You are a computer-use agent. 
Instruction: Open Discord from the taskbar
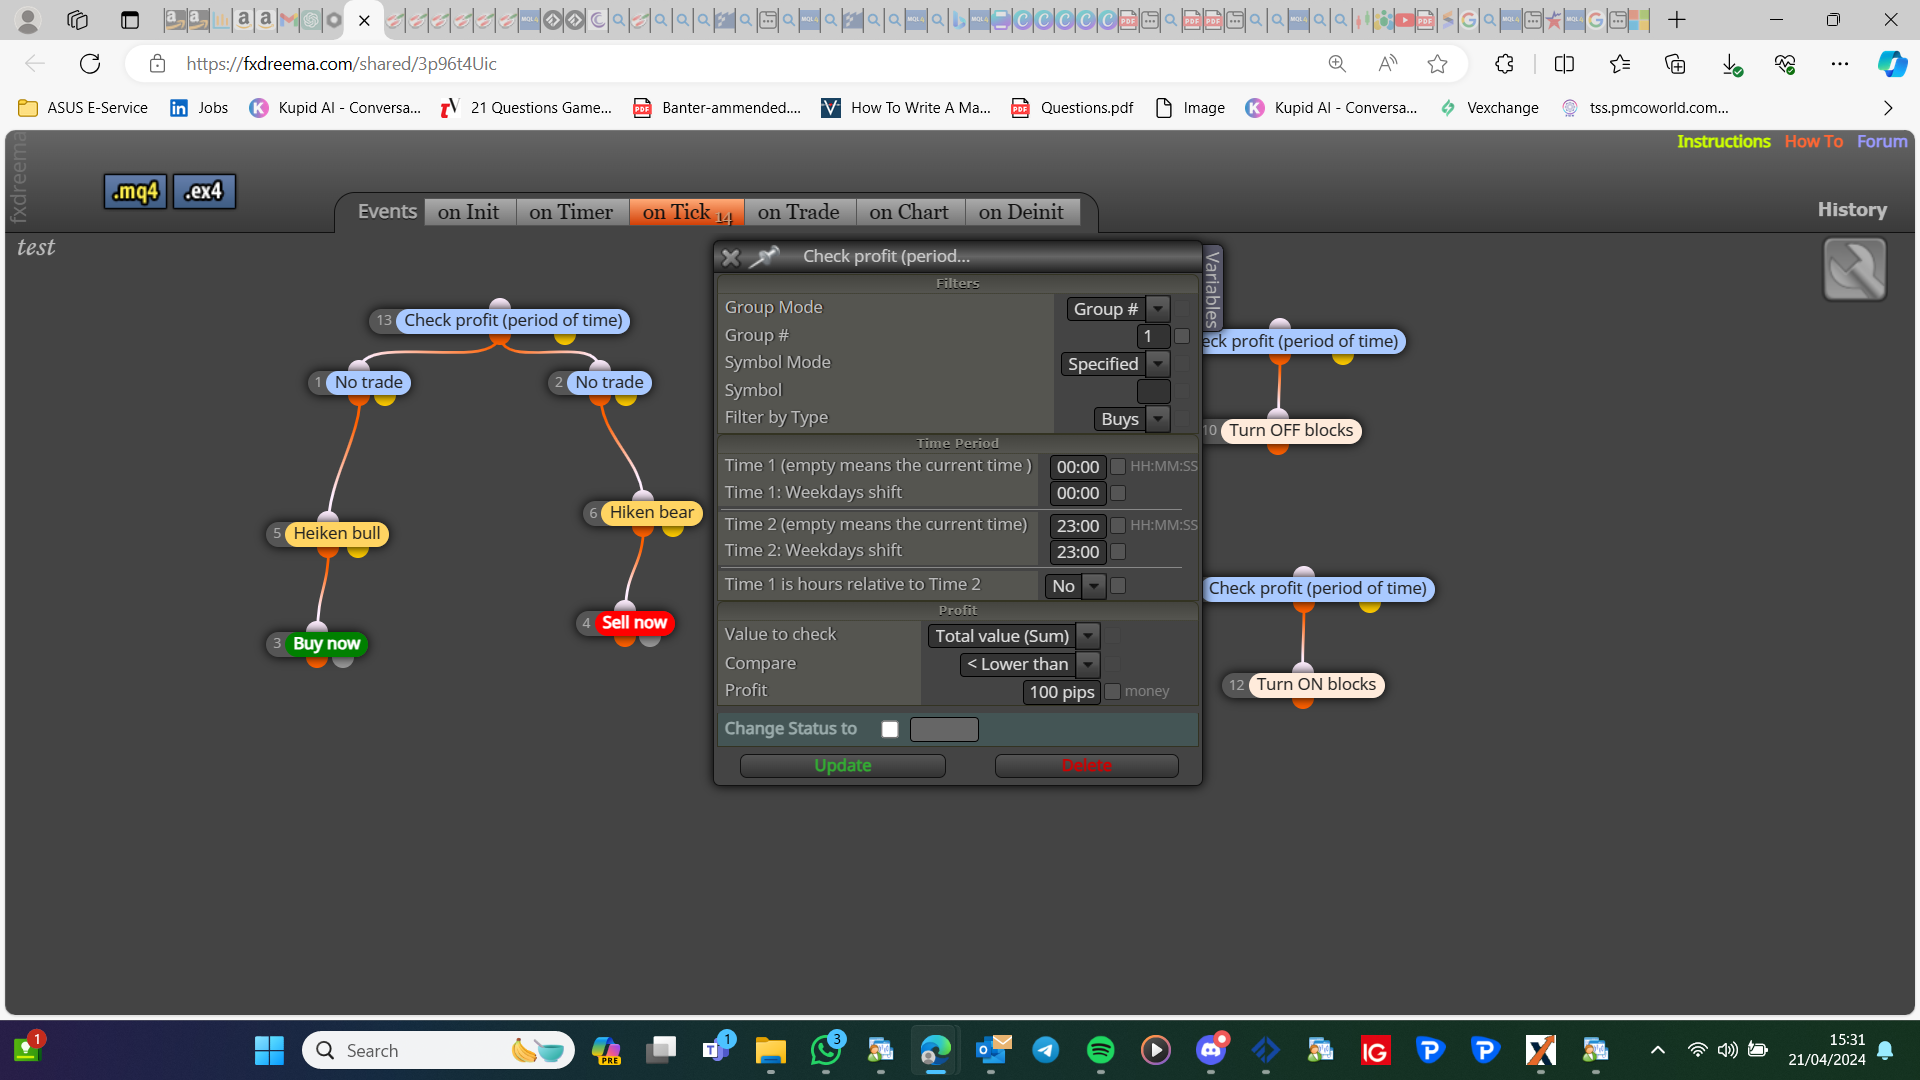[x=1211, y=1050]
